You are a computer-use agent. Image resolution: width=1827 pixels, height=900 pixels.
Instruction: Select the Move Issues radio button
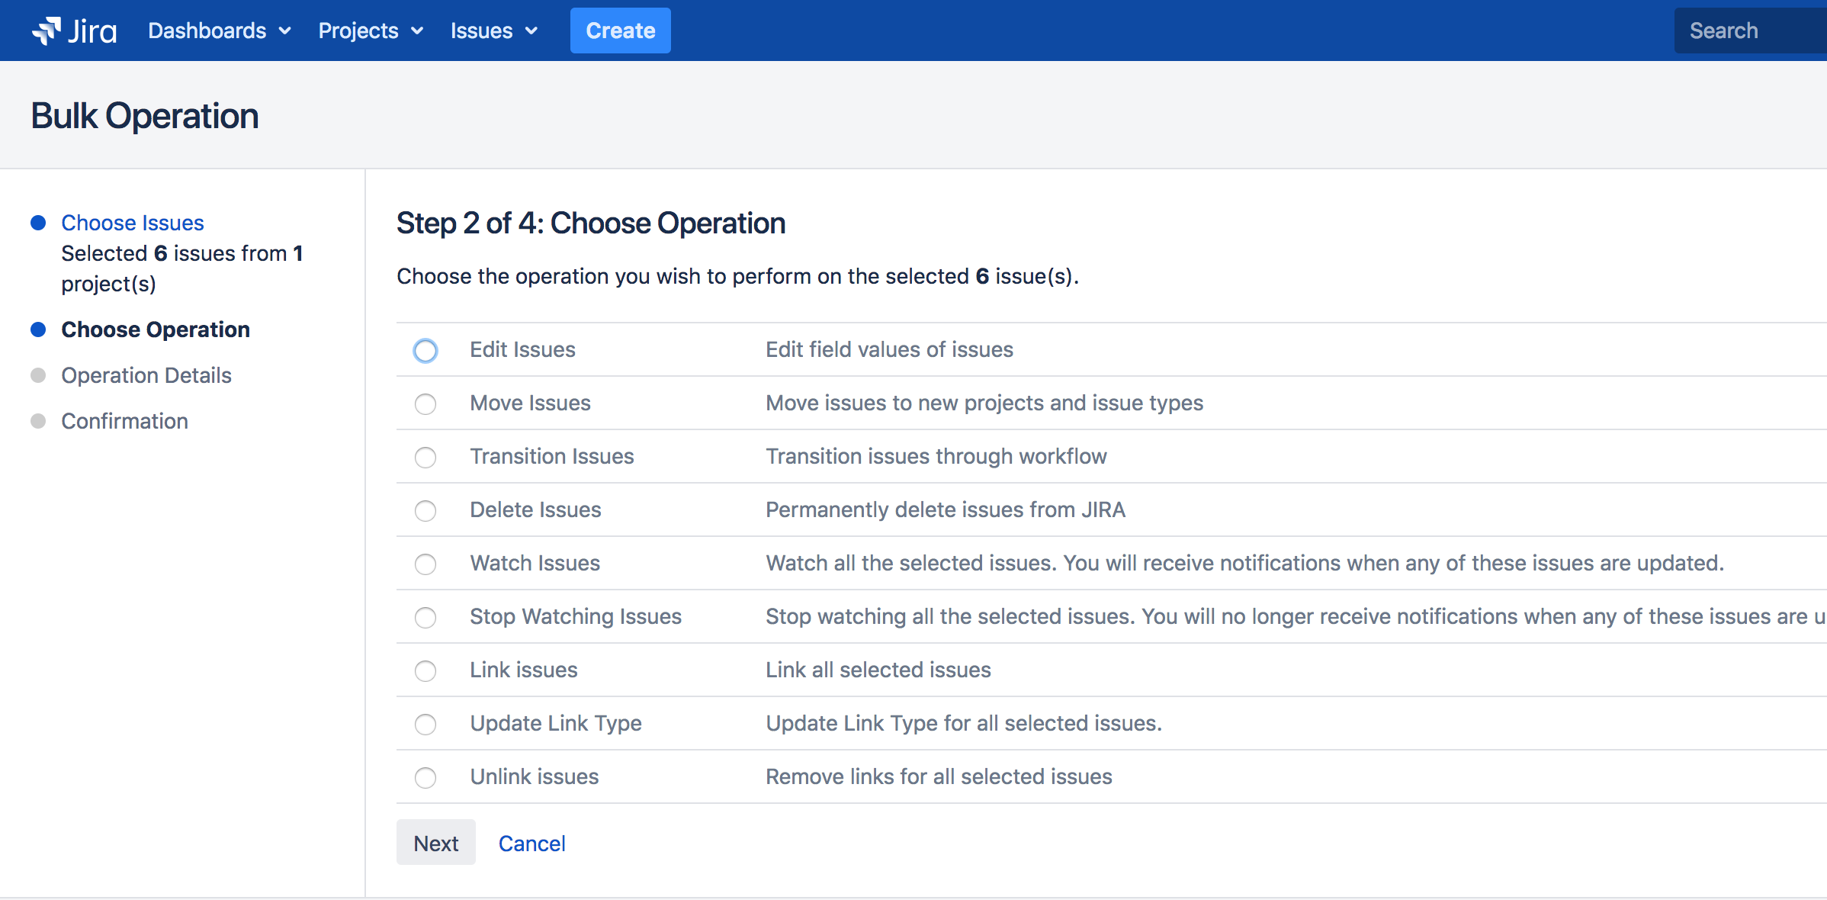tap(425, 404)
